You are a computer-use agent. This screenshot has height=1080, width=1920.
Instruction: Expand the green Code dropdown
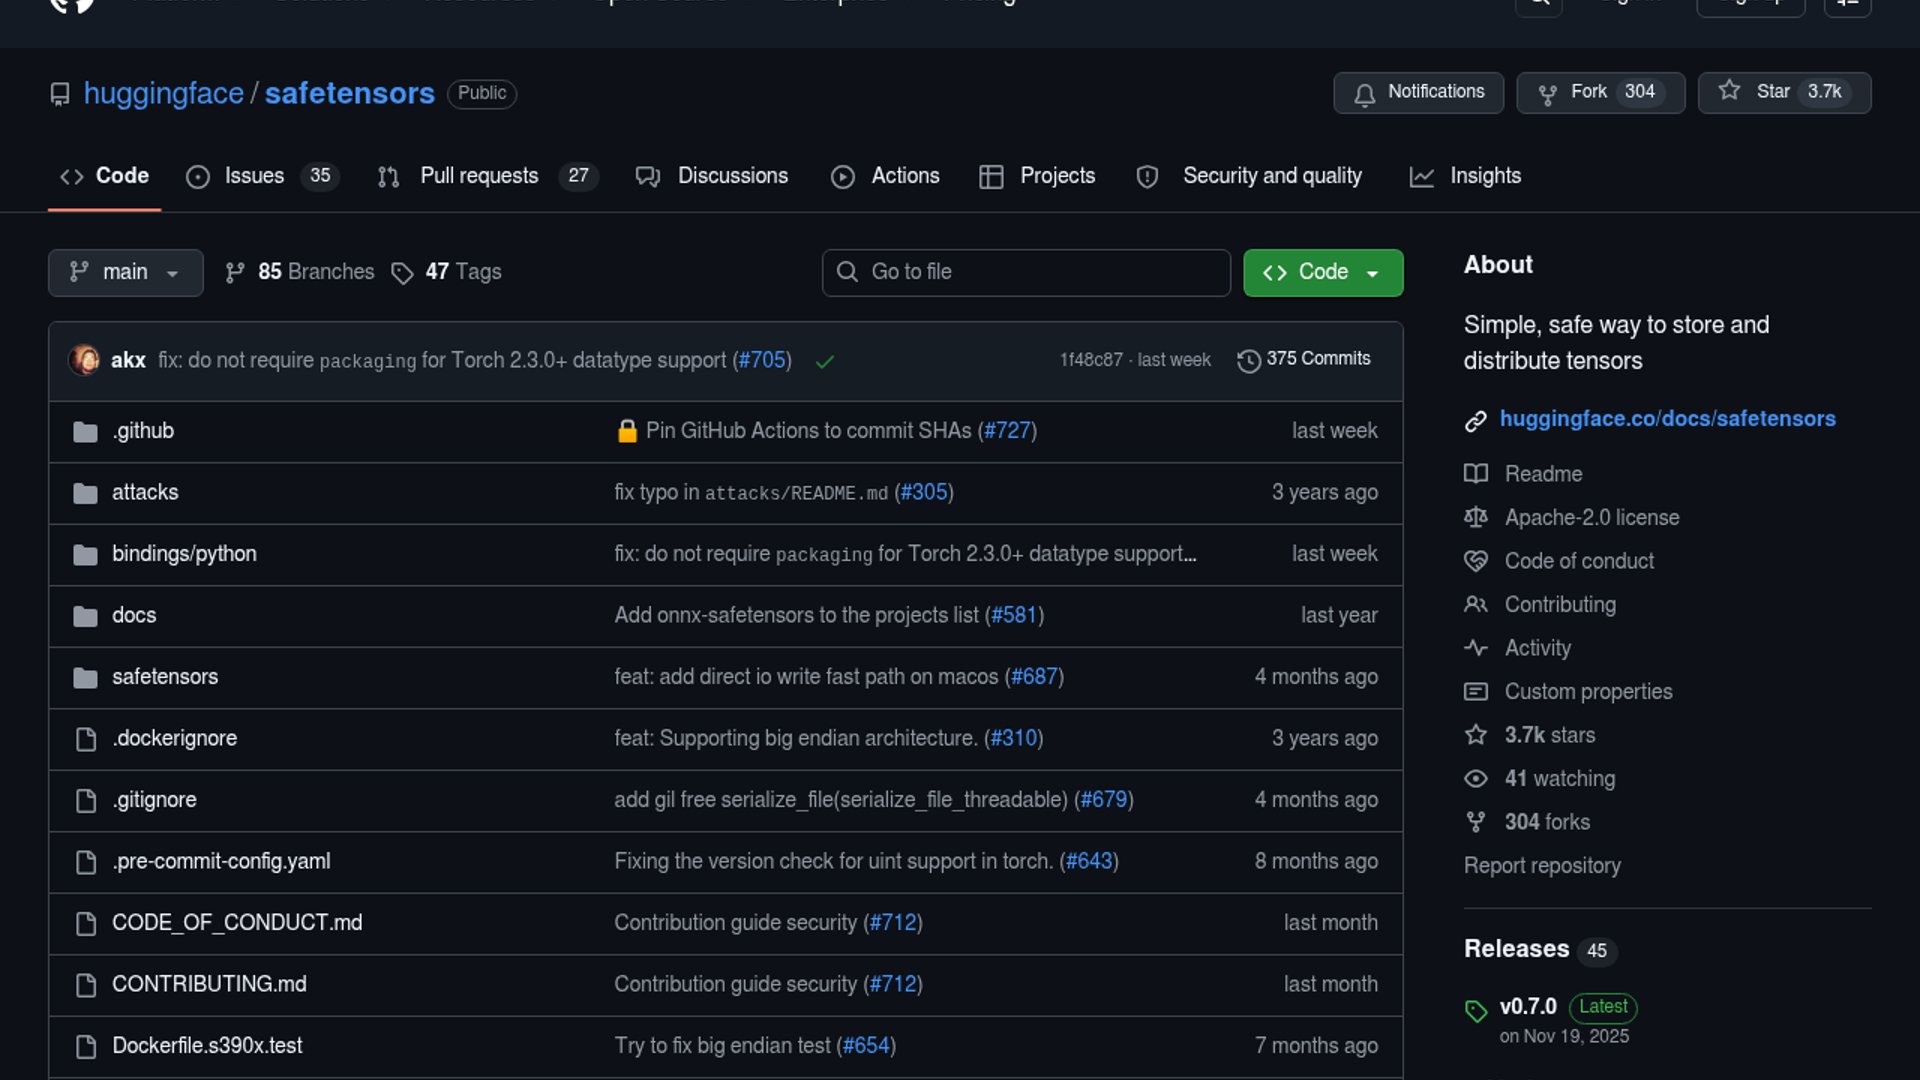pyautogui.click(x=1322, y=273)
